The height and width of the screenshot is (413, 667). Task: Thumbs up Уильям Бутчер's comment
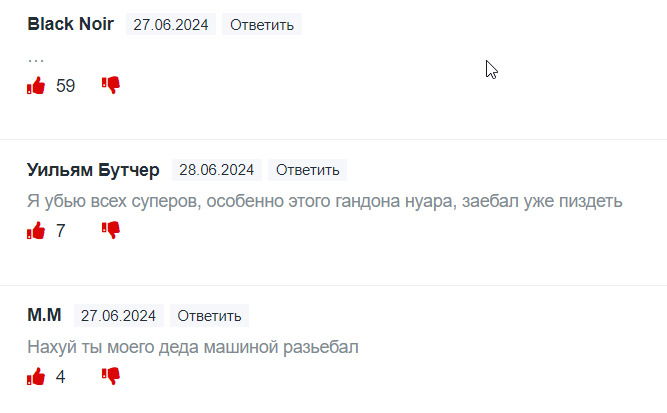[37, 231]
